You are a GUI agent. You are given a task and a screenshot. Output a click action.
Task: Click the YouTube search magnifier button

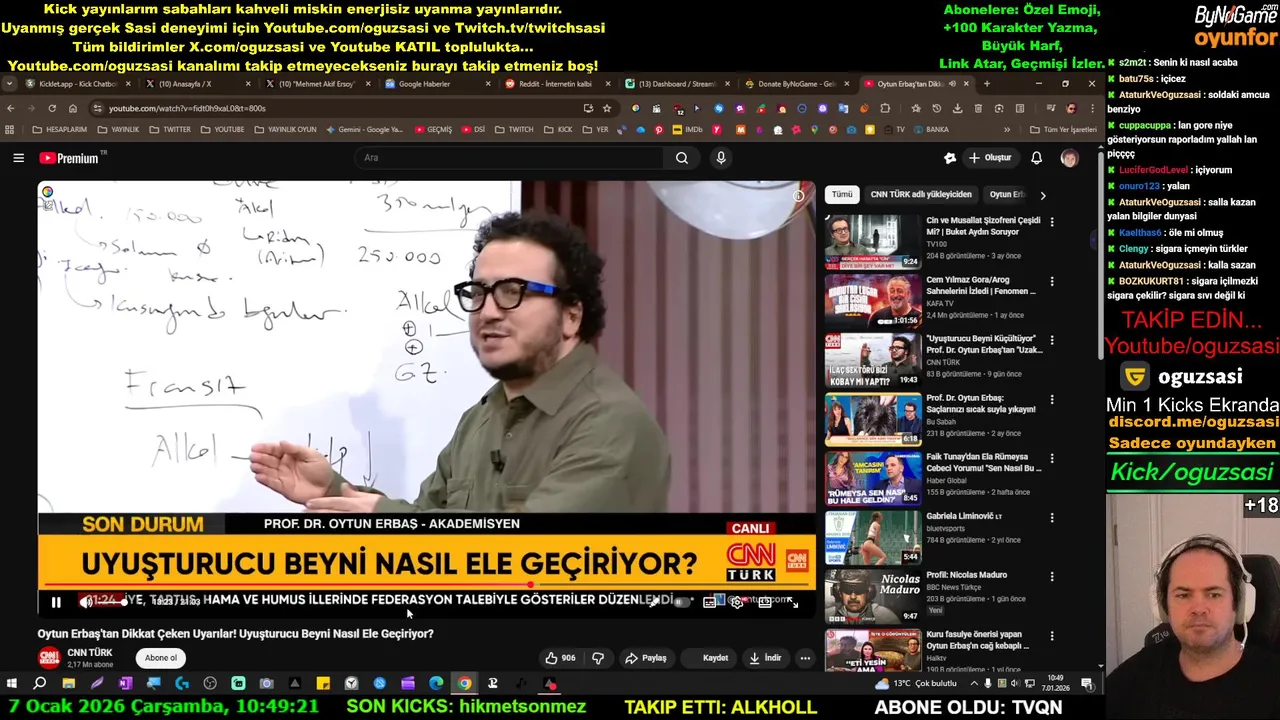pyautogui.click(x=682, y=158)
